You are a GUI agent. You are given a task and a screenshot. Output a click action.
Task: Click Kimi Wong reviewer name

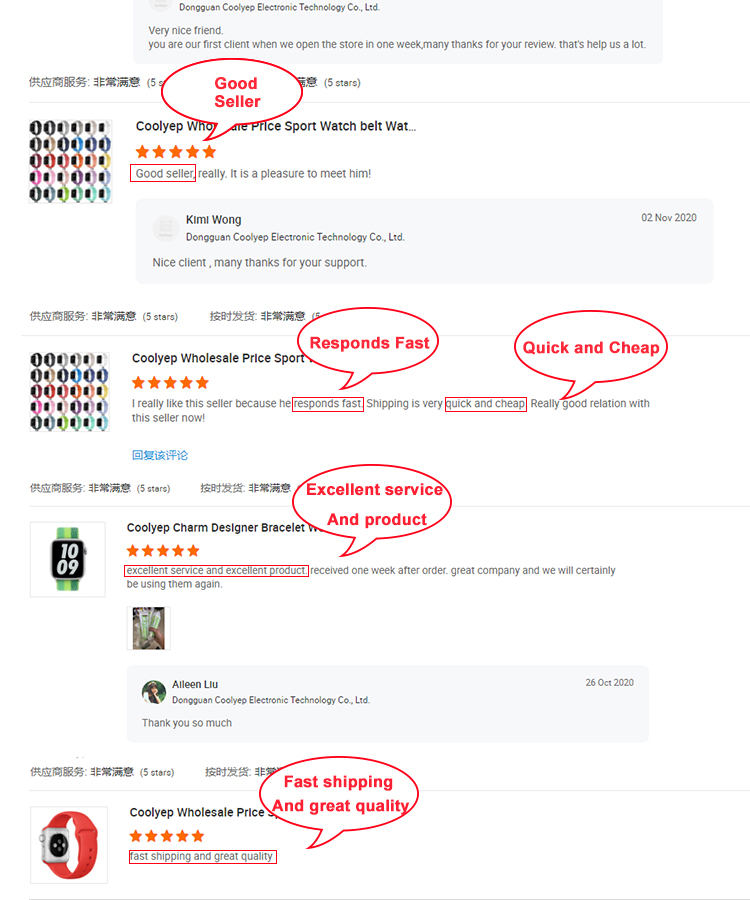coord(213,220)
